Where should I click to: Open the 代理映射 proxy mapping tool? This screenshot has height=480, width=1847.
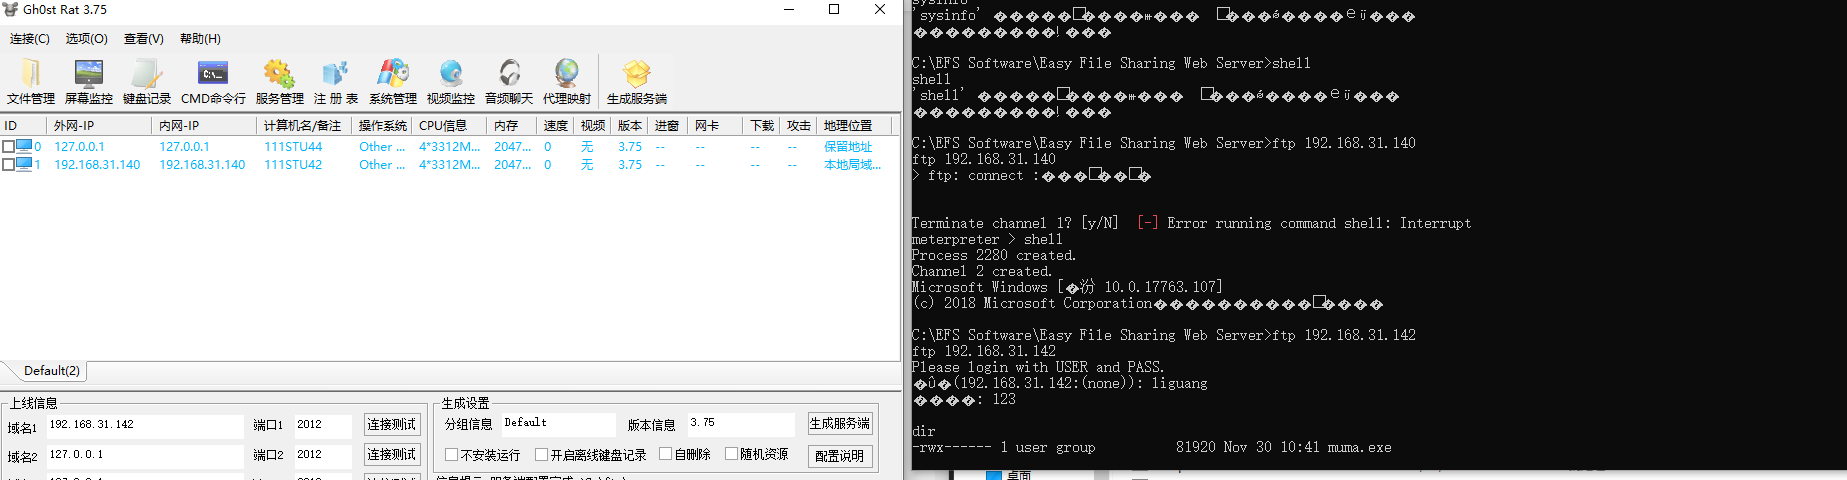coord(567,82)
